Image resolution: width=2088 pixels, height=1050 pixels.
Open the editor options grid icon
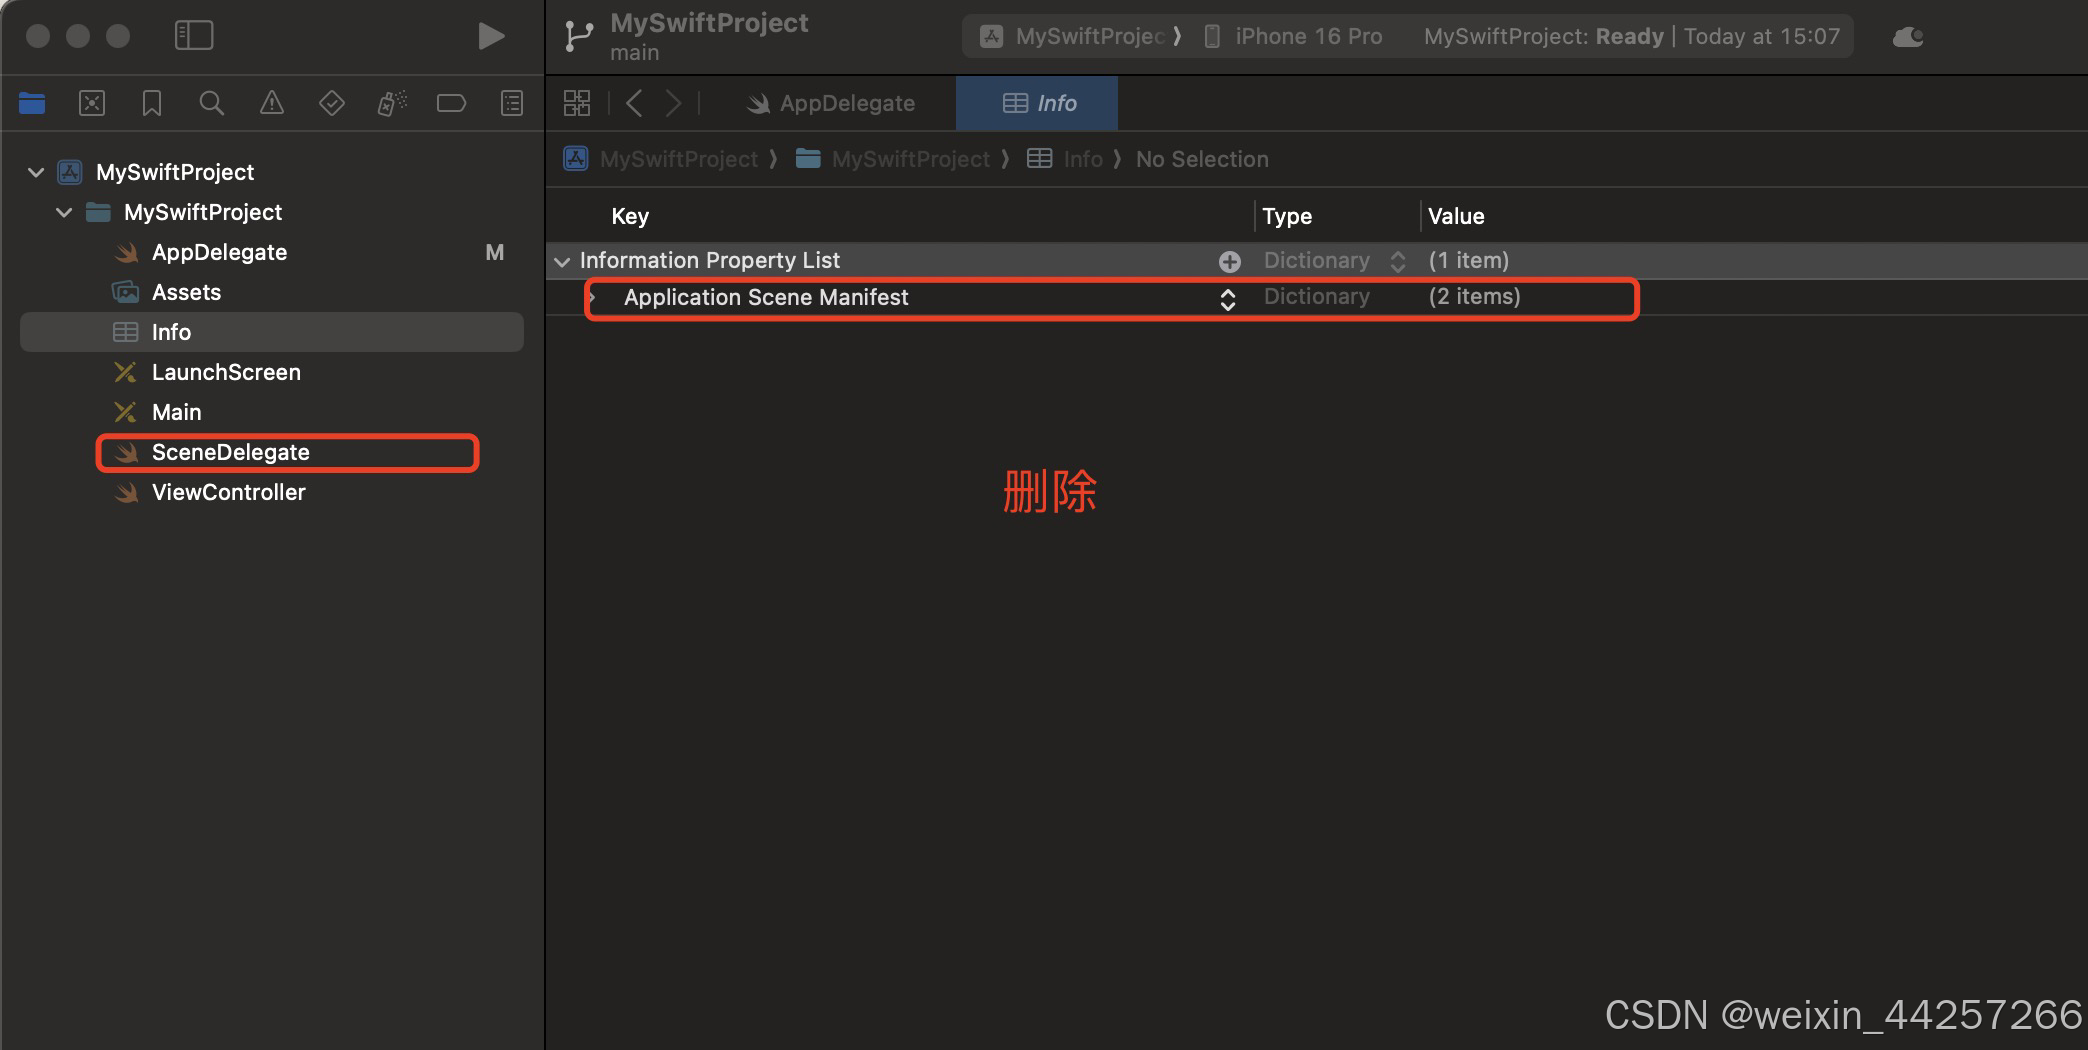click(x=576, y=103)
